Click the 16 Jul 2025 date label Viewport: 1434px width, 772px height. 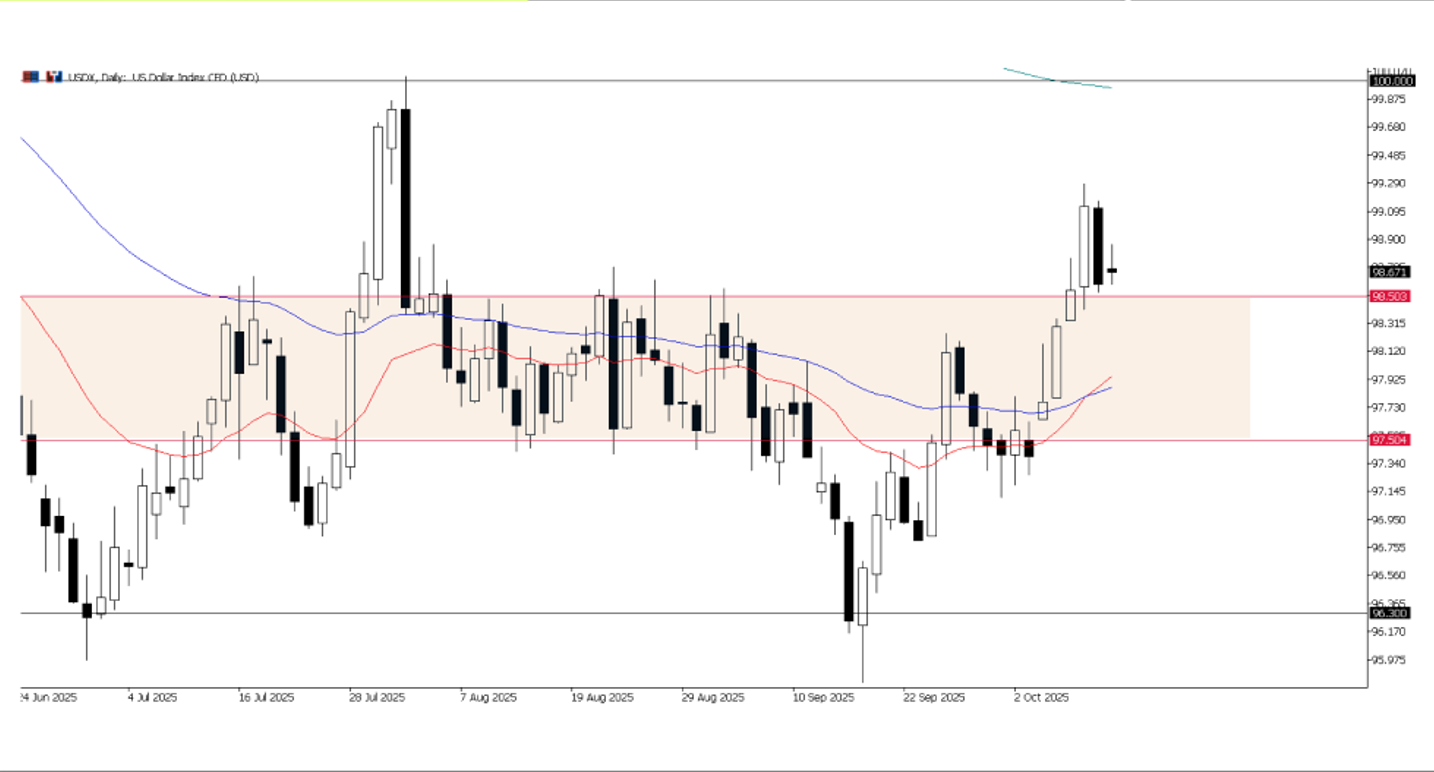(266, 697)
